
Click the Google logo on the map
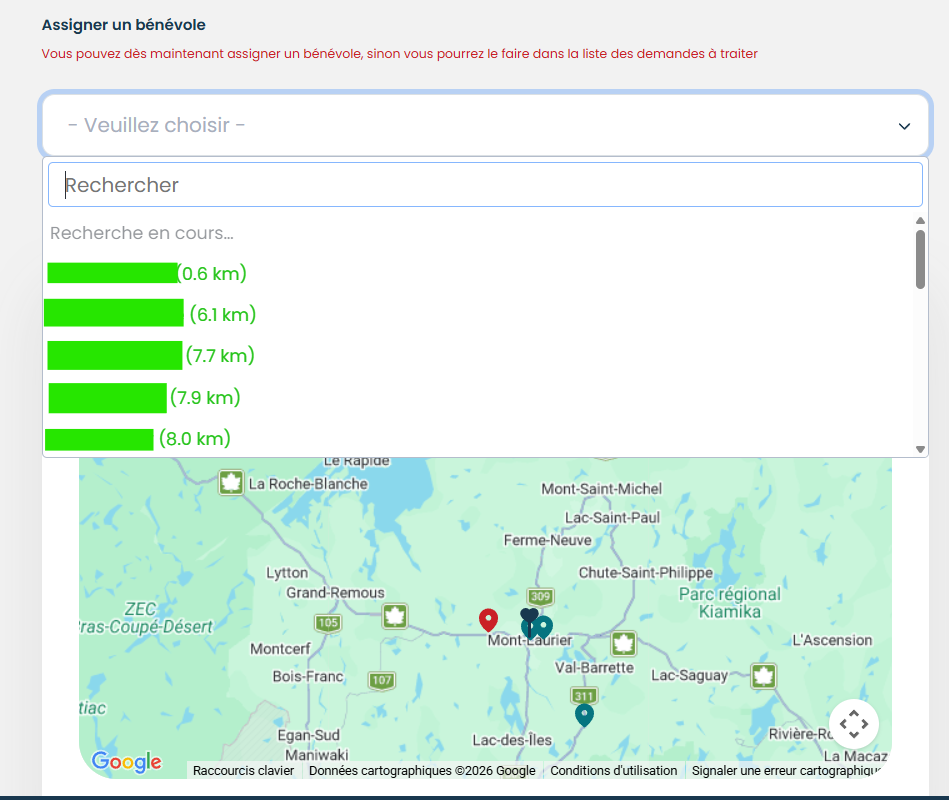click(x=126, y=762)
